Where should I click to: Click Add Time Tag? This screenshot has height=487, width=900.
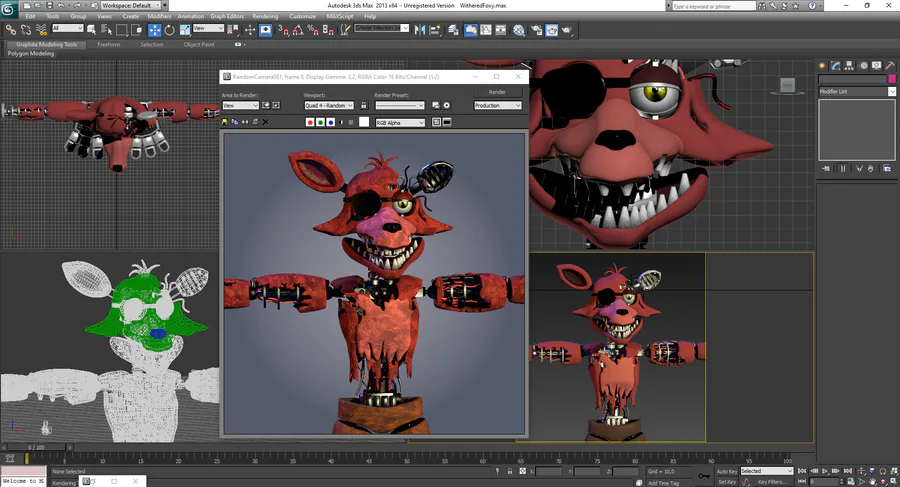[x=664, y=483]
